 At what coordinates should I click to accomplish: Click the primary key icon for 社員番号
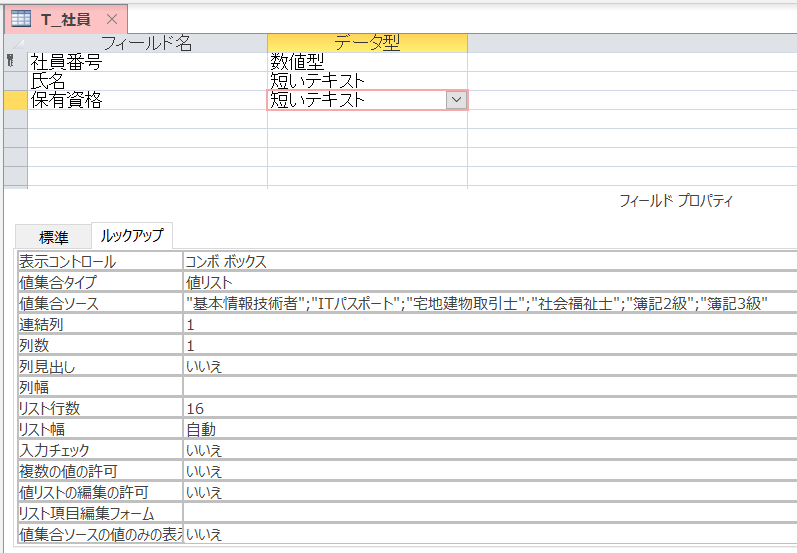coord(10,62)
